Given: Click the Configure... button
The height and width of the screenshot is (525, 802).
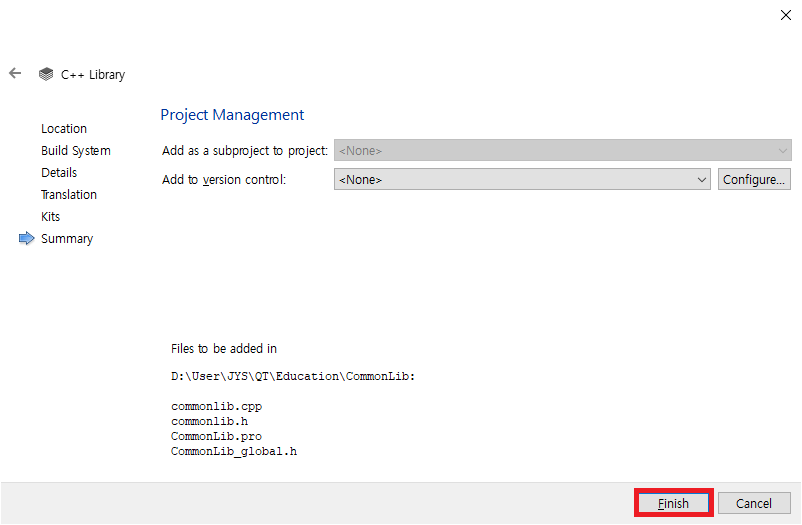Looking at the screenshot, I should coord(754,180).
